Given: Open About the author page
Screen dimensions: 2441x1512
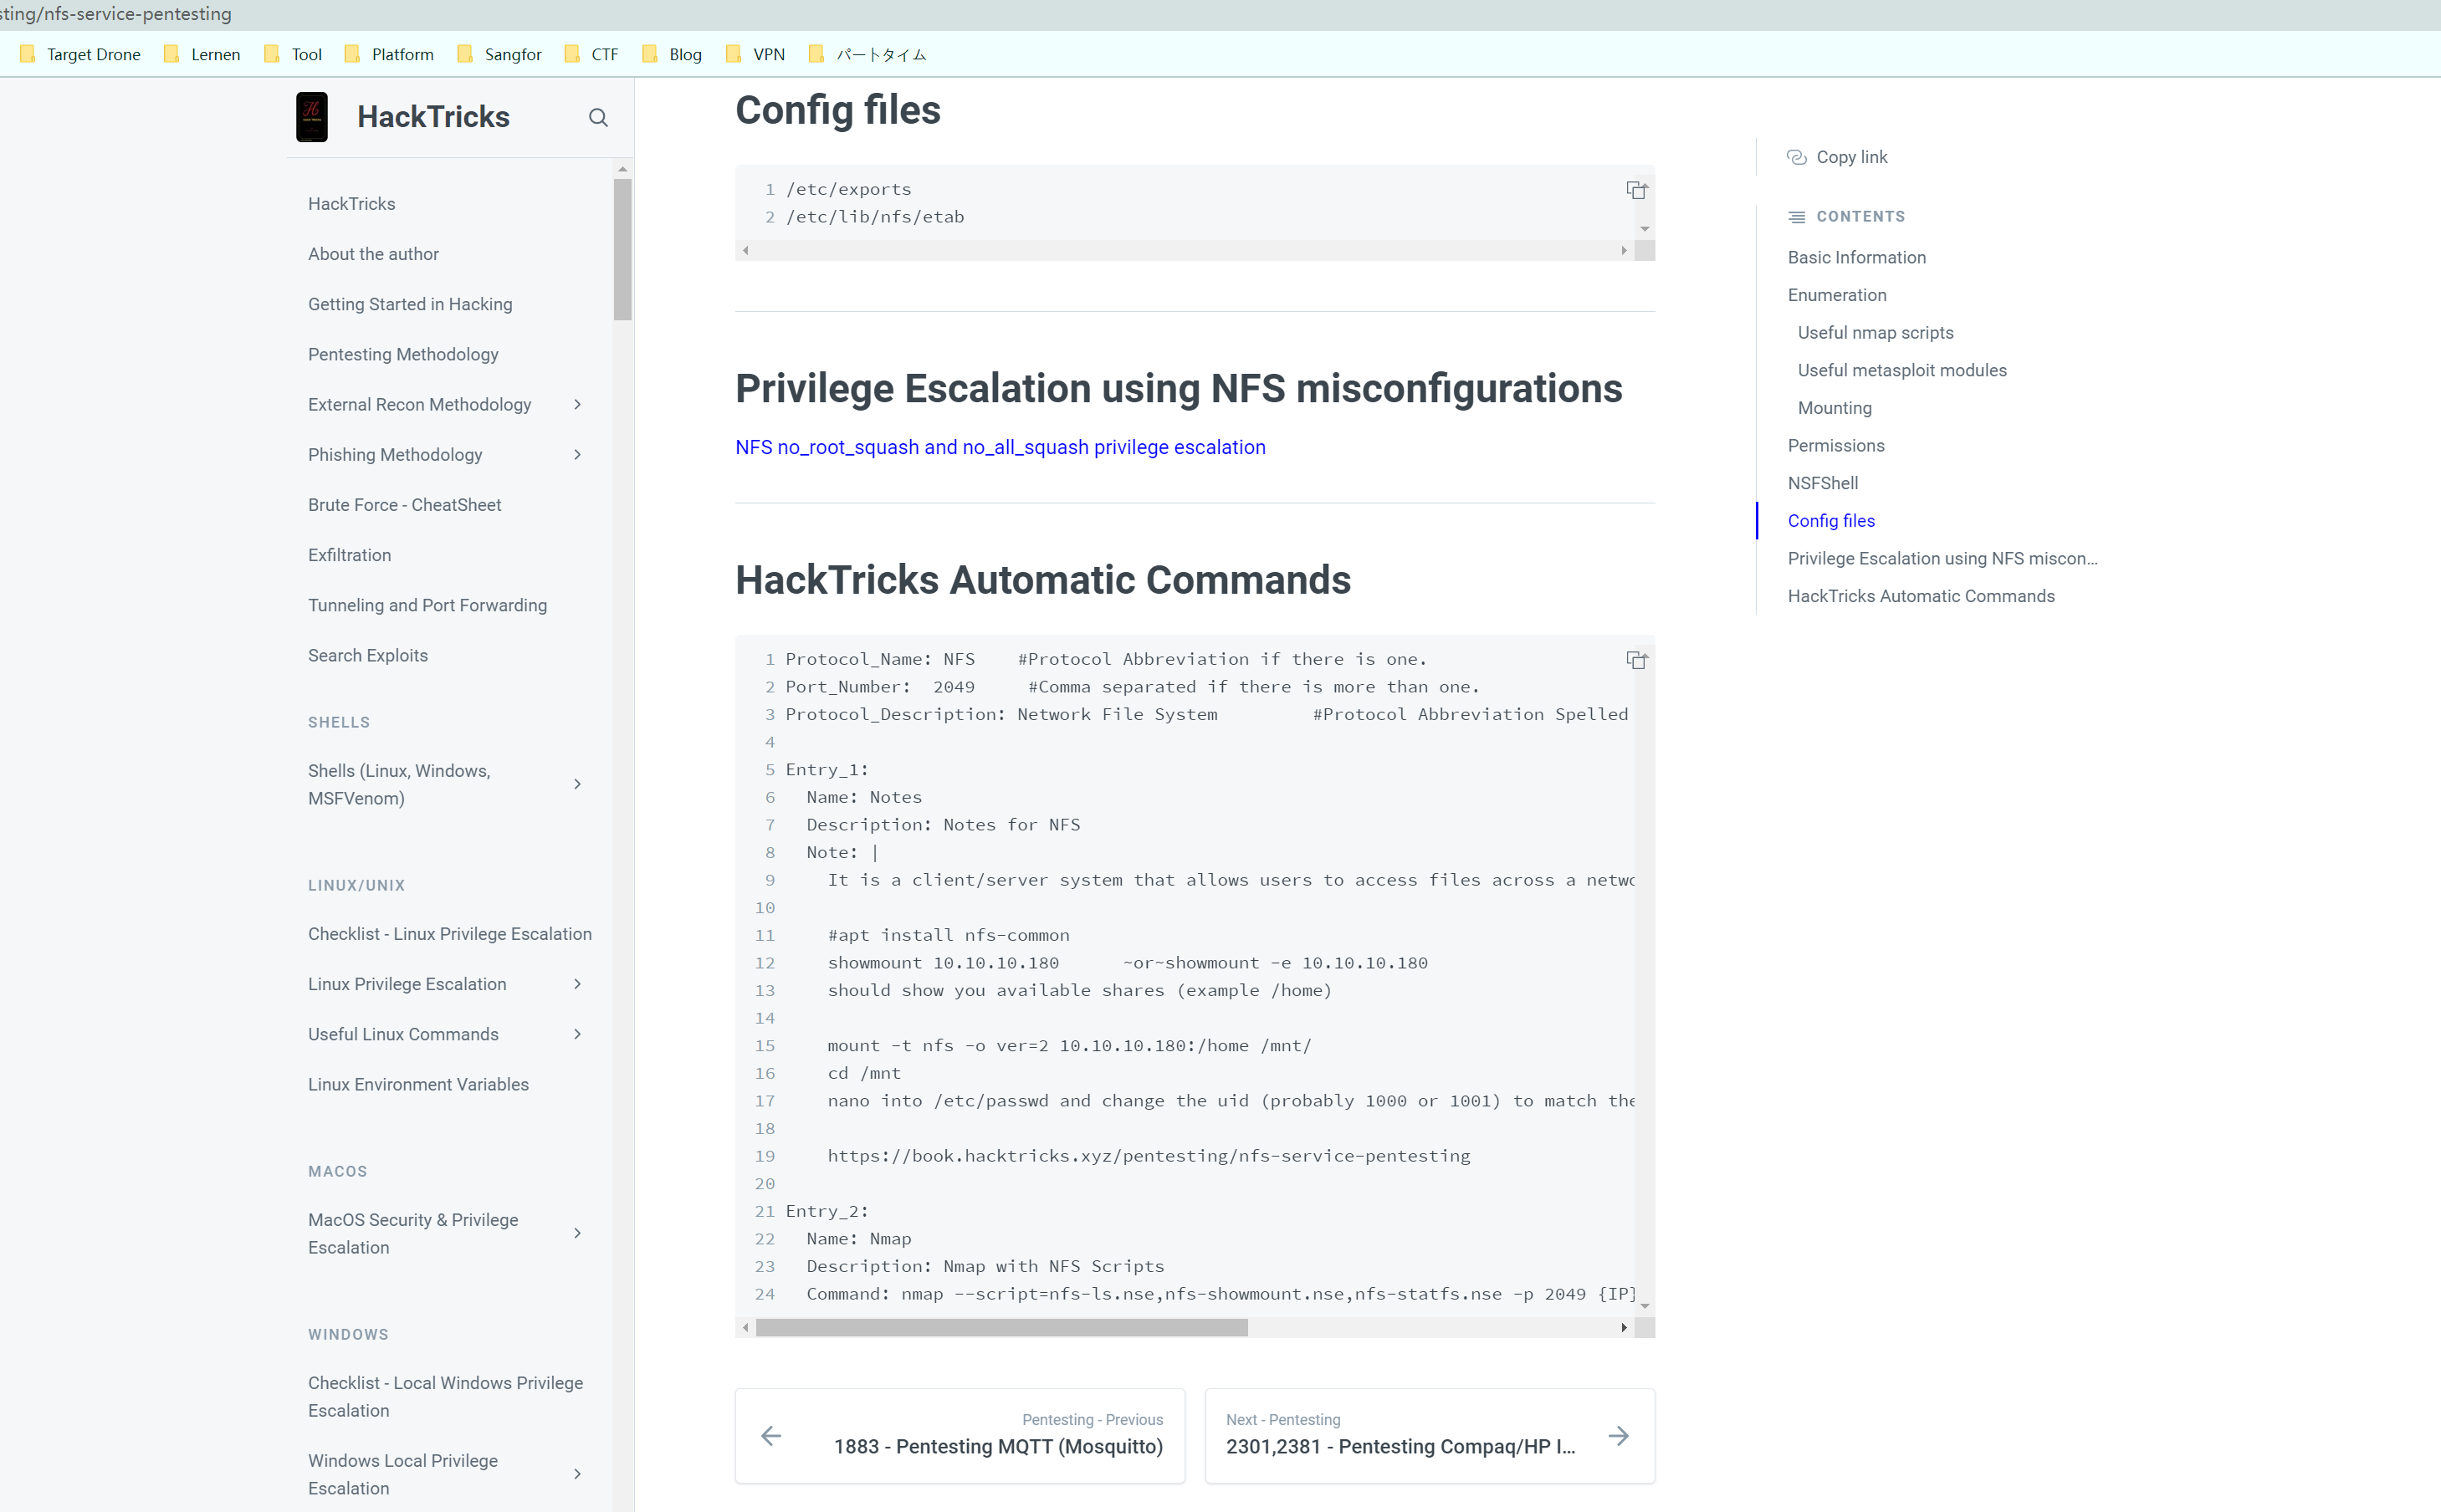Looking at the screenshot, I should (373, 254).
